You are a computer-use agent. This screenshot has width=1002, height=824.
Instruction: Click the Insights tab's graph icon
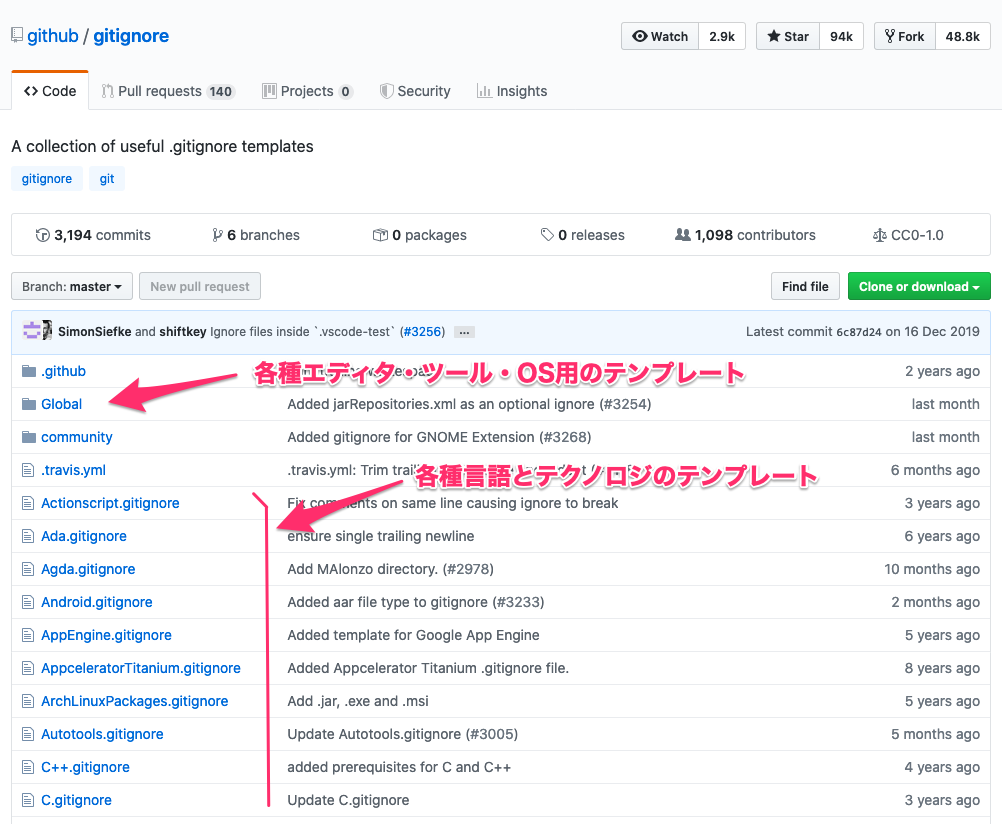[x=484, y=91]
